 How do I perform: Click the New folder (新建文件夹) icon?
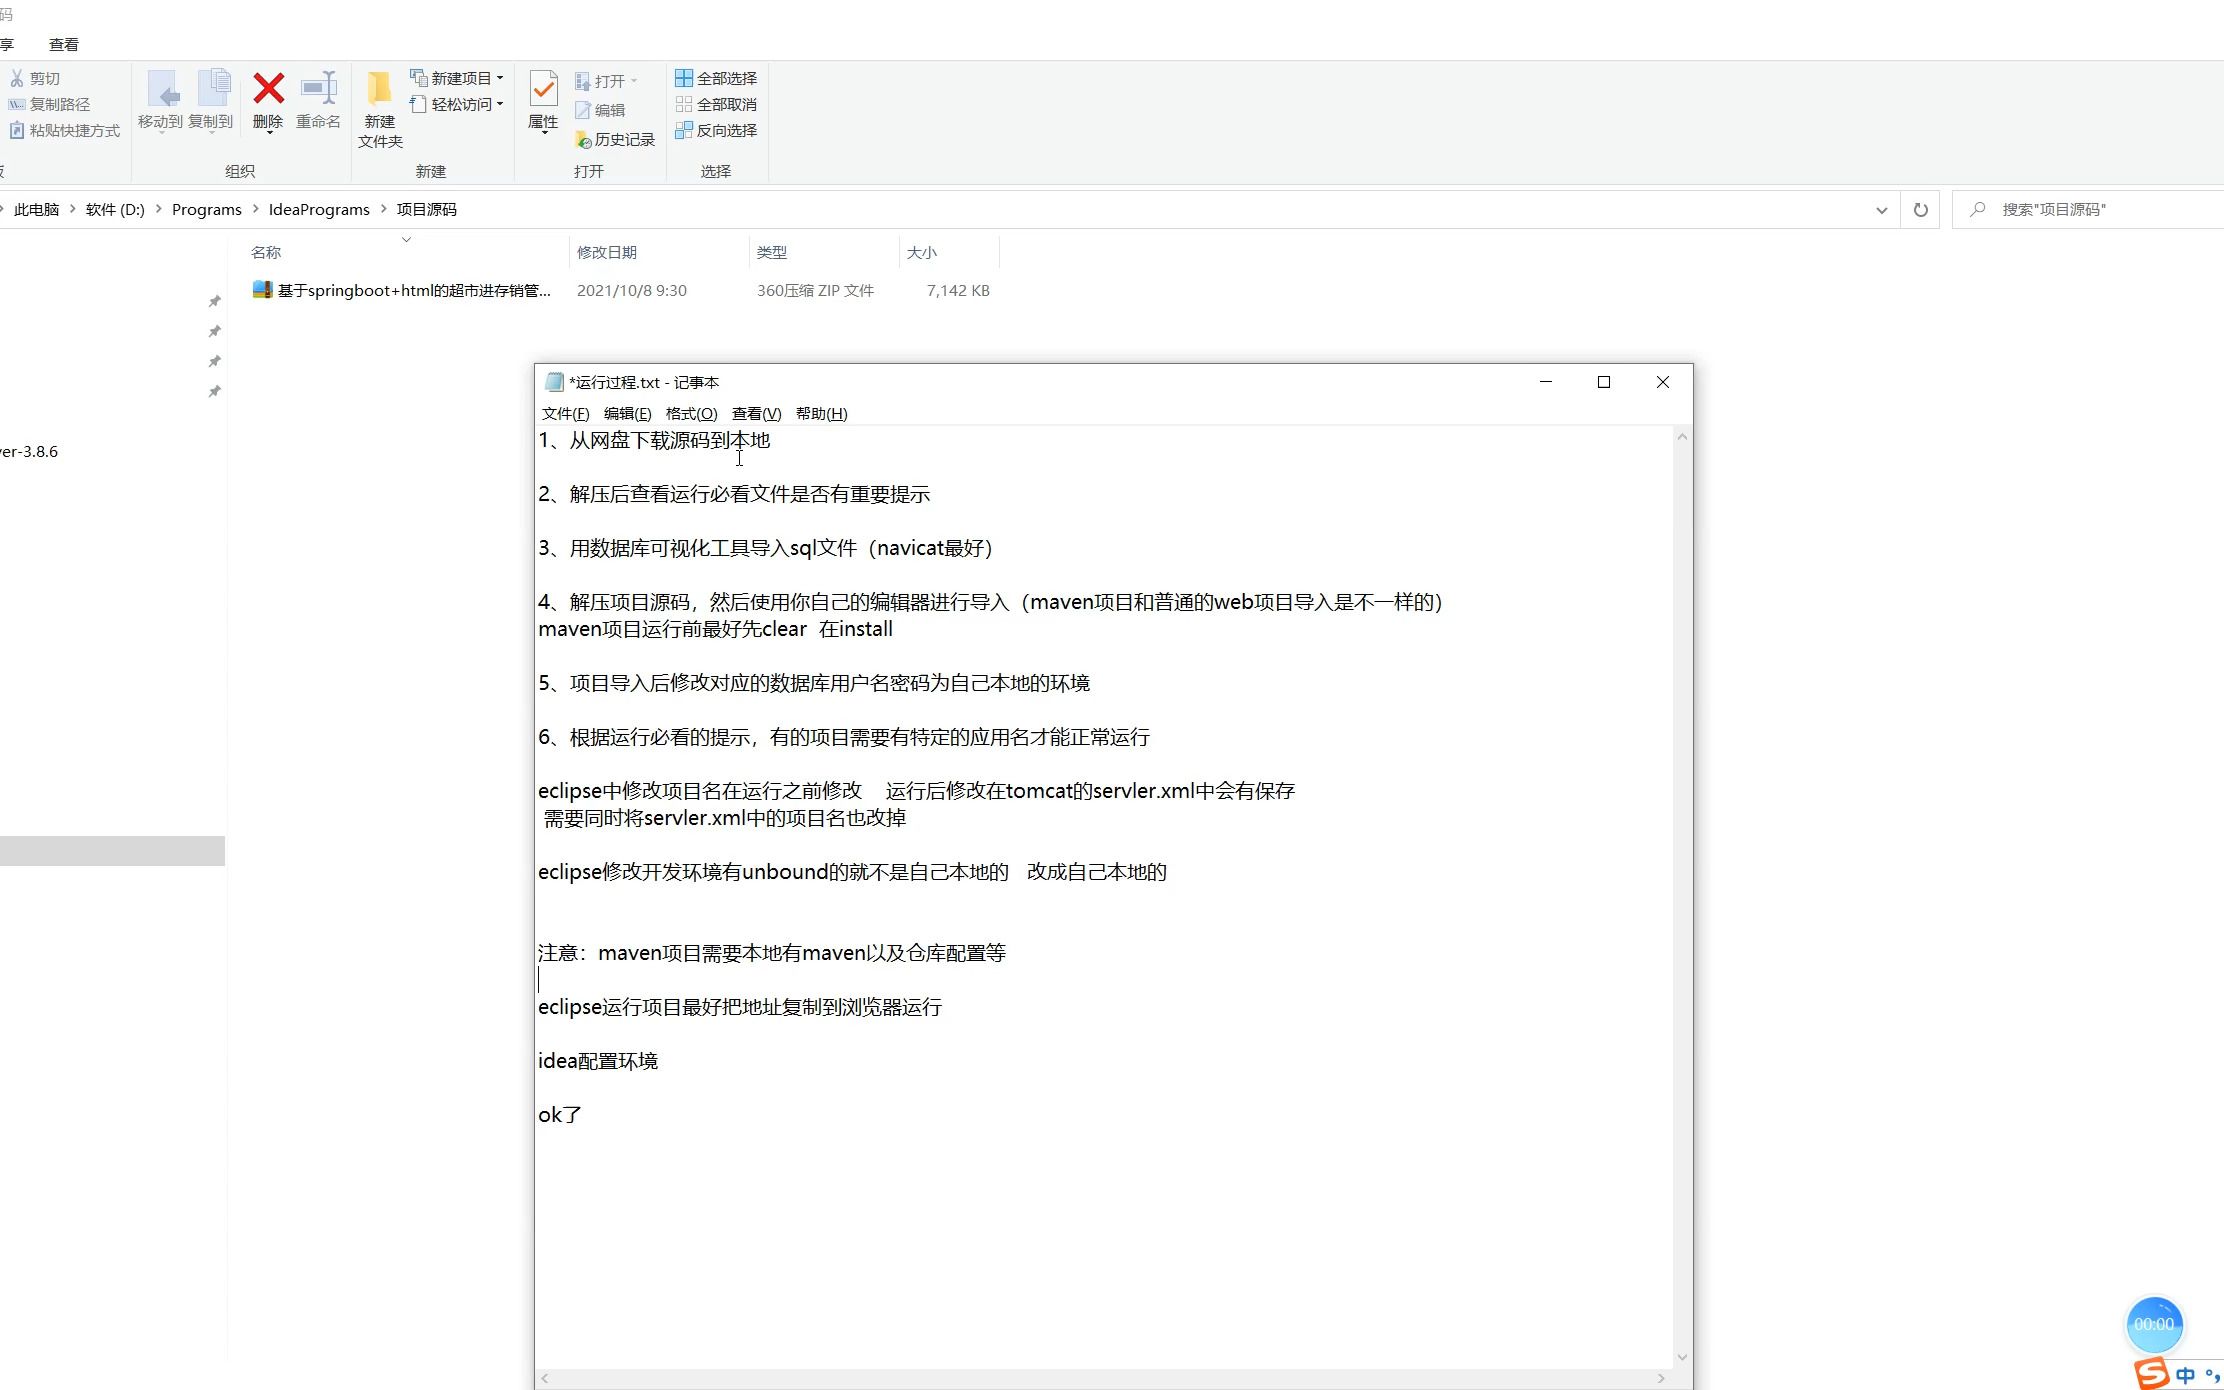pyautogui.click(x=380, y=88)
